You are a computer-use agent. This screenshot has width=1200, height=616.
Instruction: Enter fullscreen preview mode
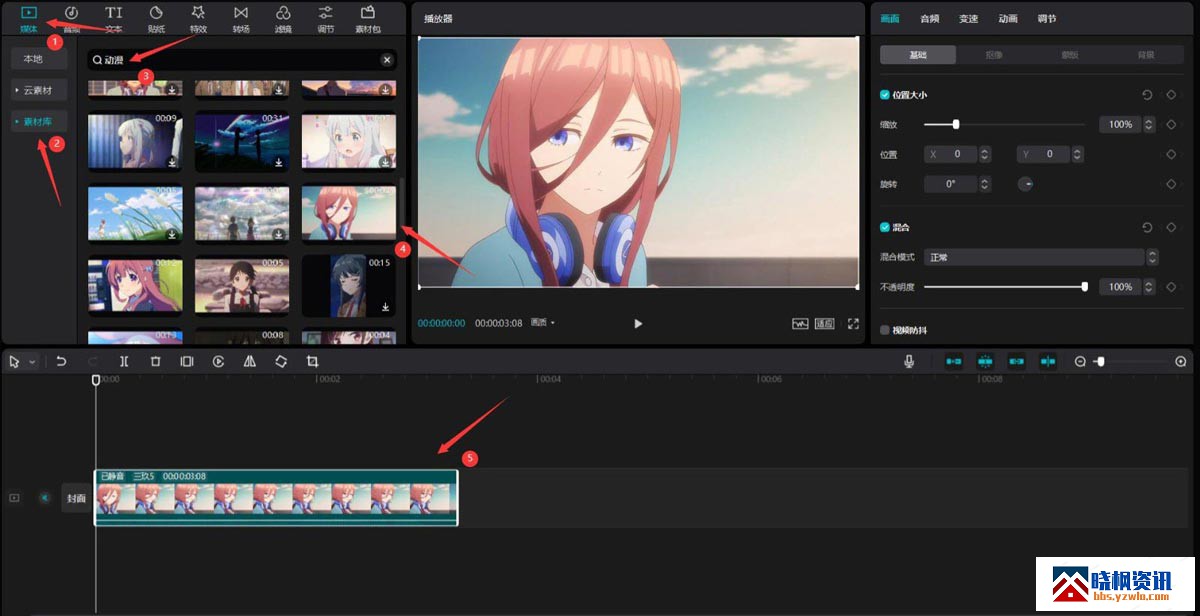[x=853, y=323]
